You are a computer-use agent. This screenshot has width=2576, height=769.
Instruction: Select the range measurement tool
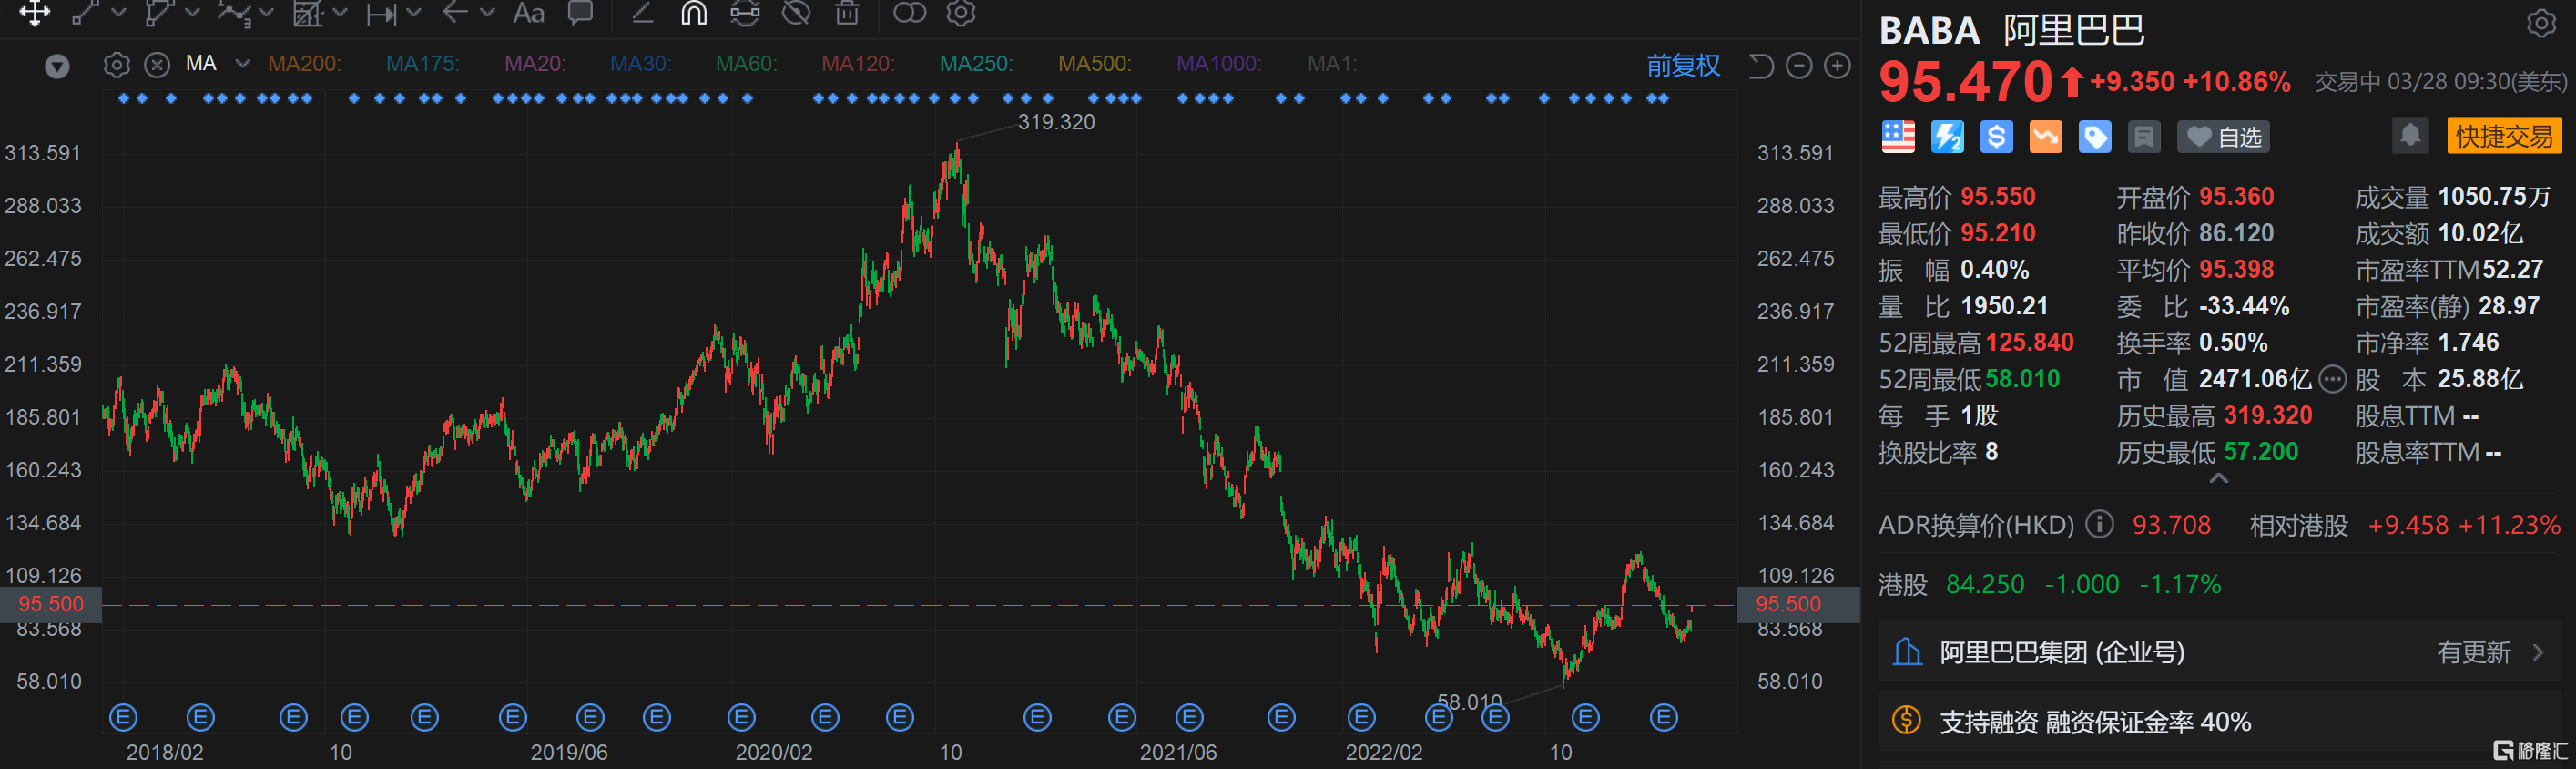coord(381,14)
